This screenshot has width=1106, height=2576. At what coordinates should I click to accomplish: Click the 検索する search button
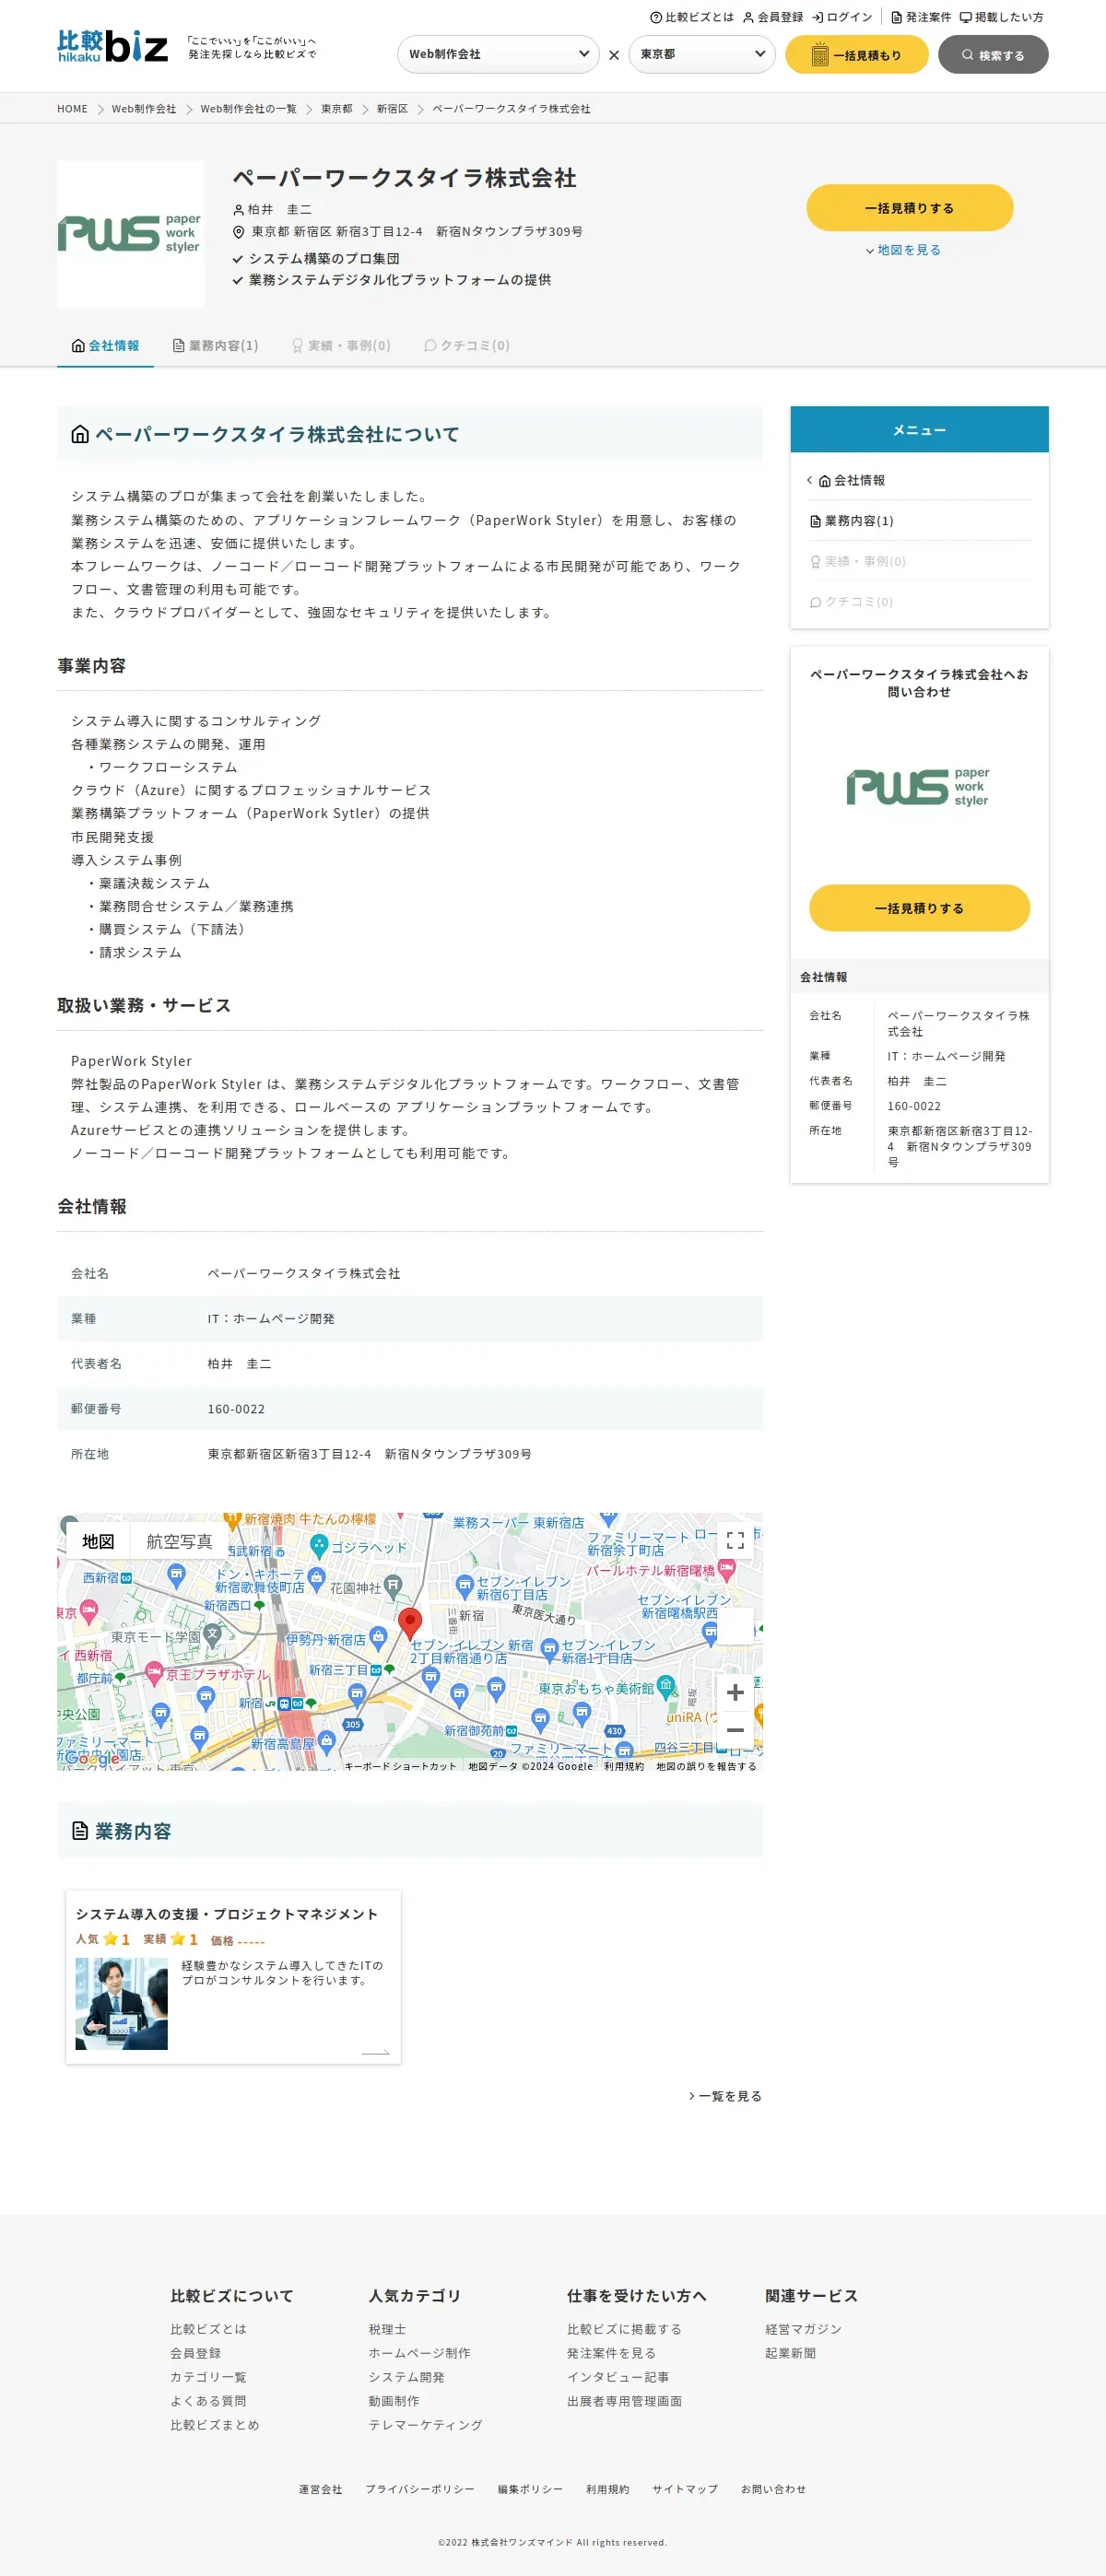tap(992, 55)
